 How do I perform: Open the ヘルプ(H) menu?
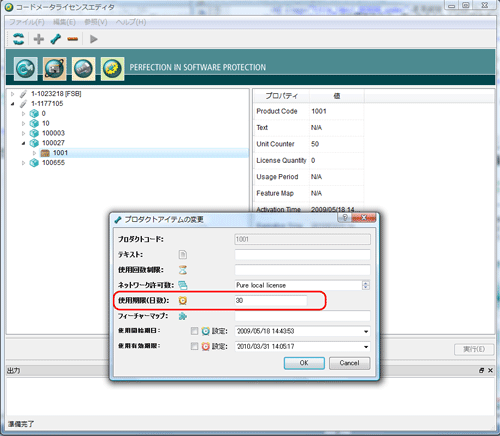coord(131,22)
